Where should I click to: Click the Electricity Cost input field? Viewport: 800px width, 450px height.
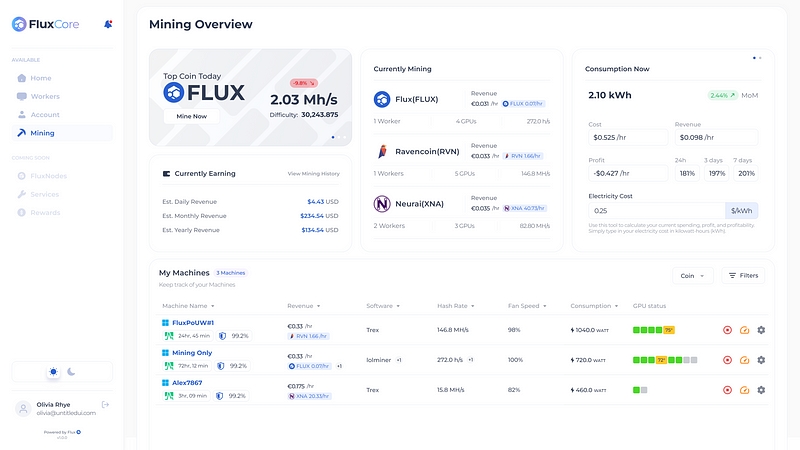(x=657, y=211)
